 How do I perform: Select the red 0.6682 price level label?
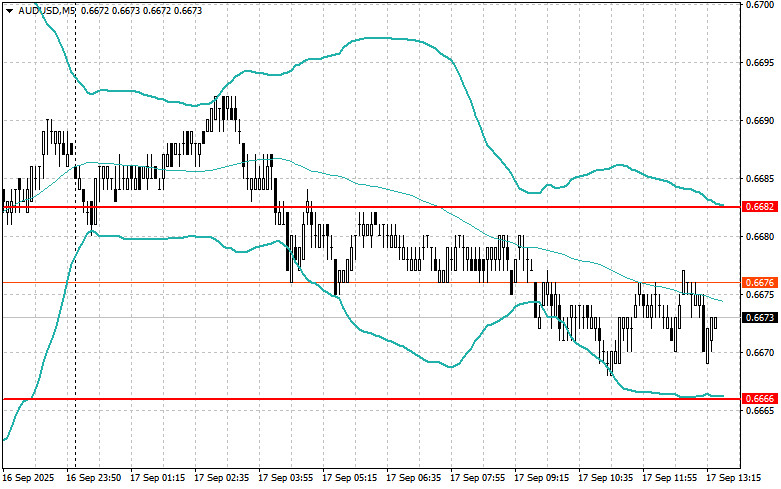760,207
